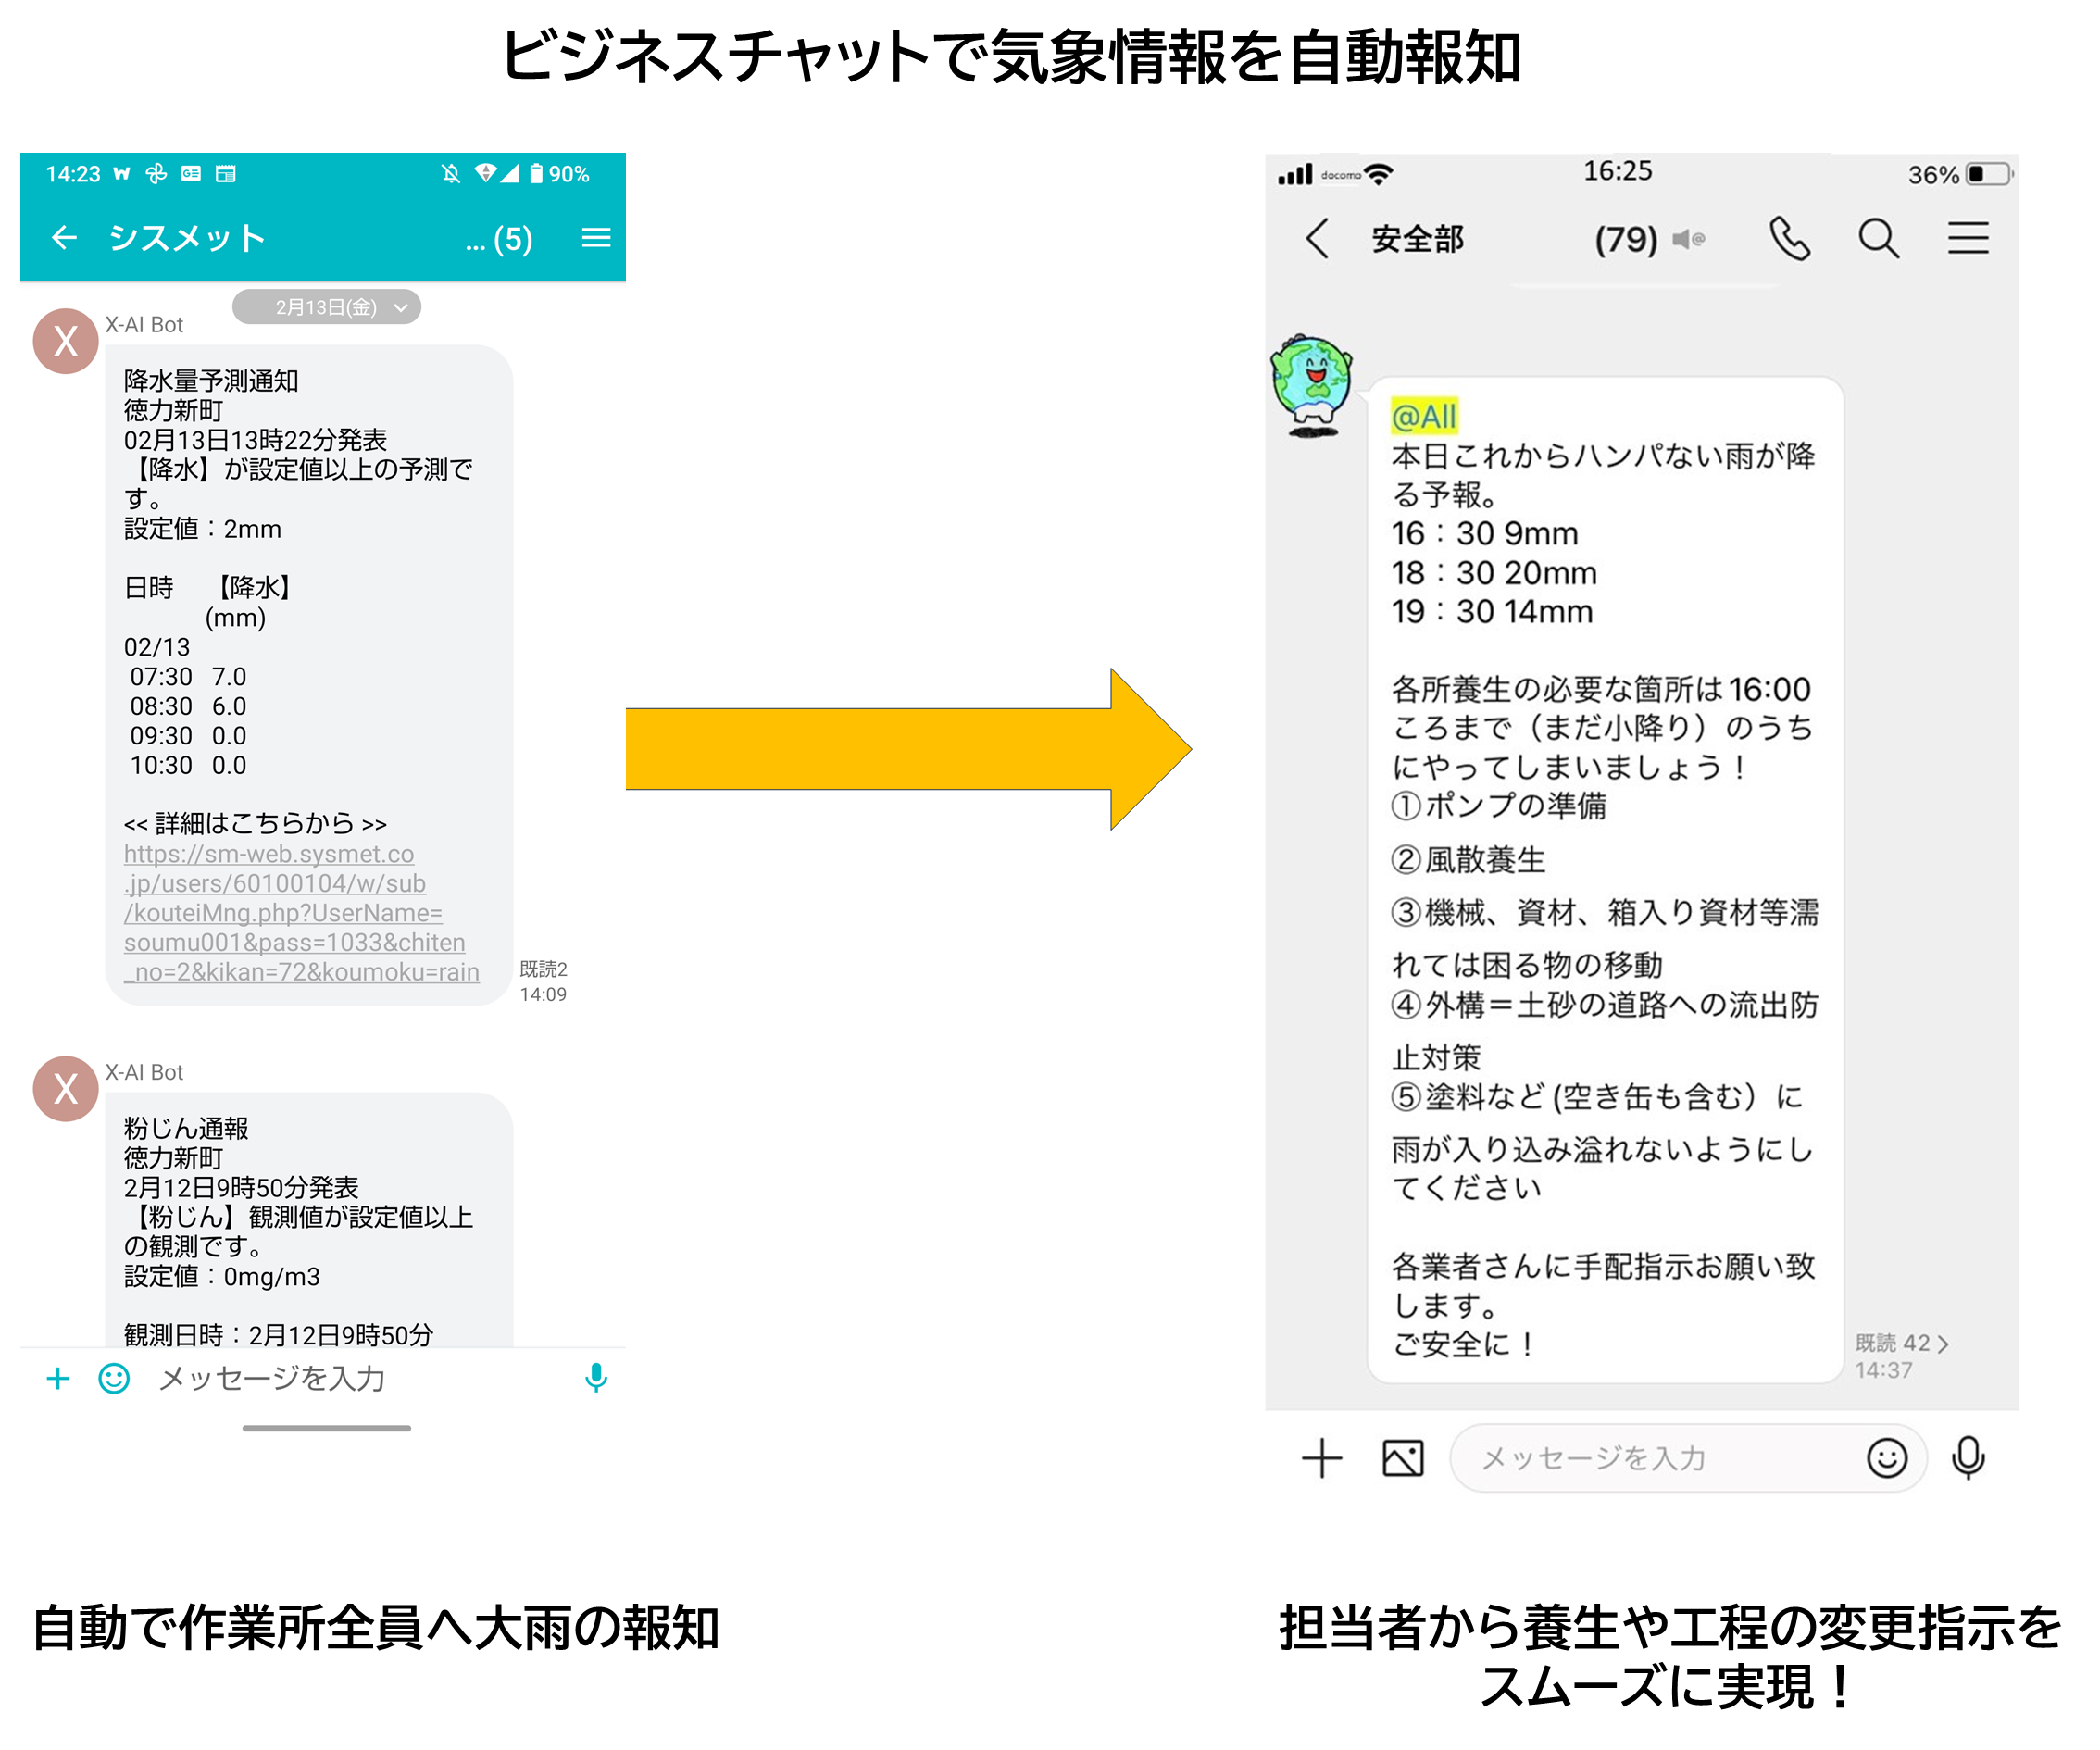Tap the back chevron beside 安全部

tap(1318, 239)
